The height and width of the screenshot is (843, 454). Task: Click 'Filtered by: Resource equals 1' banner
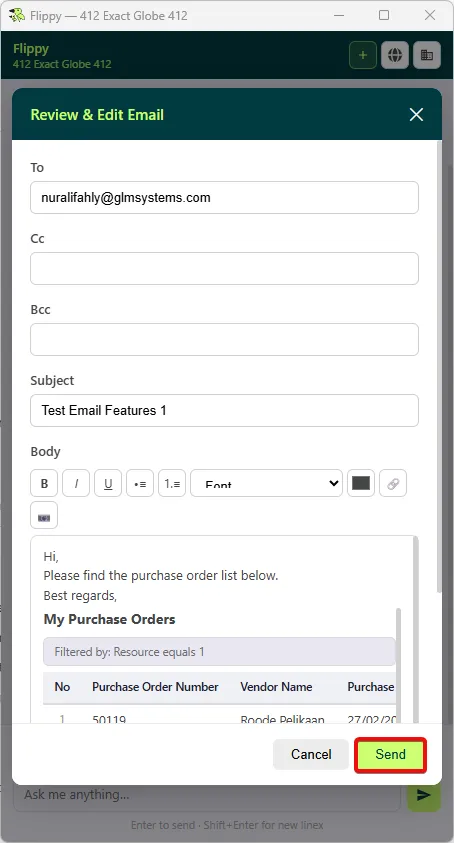click(x=219, y=652)
